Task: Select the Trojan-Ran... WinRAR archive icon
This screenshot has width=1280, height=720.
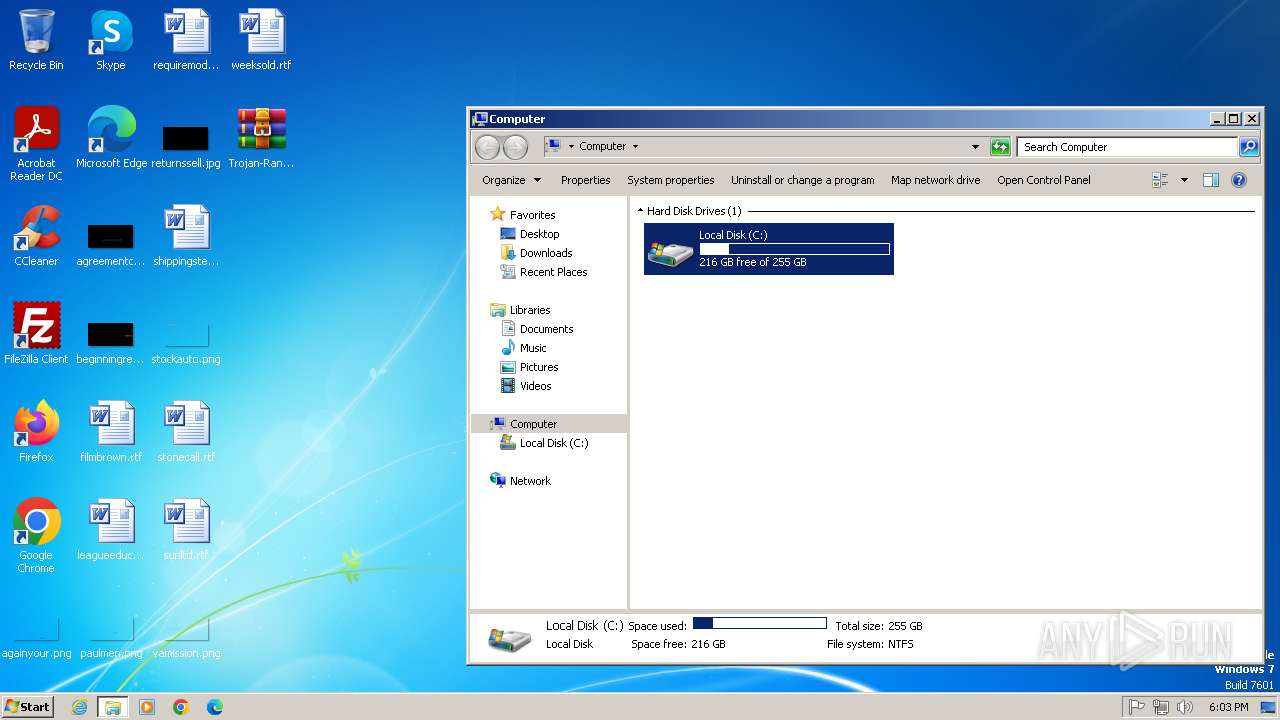Action: coord(262,138)
